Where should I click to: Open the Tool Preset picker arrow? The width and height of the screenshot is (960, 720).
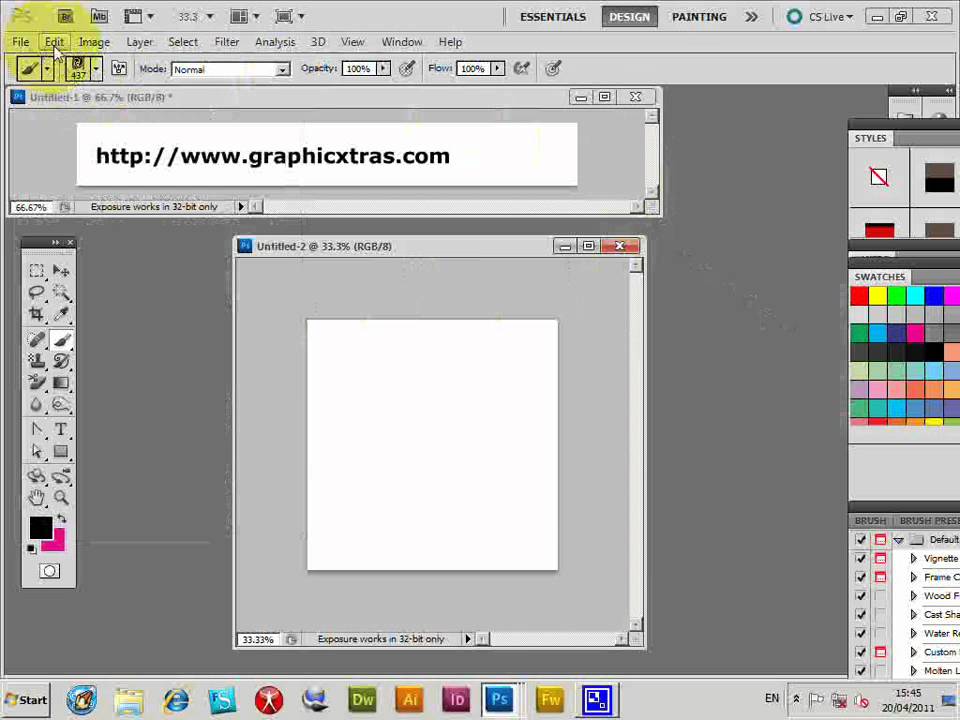47,69
